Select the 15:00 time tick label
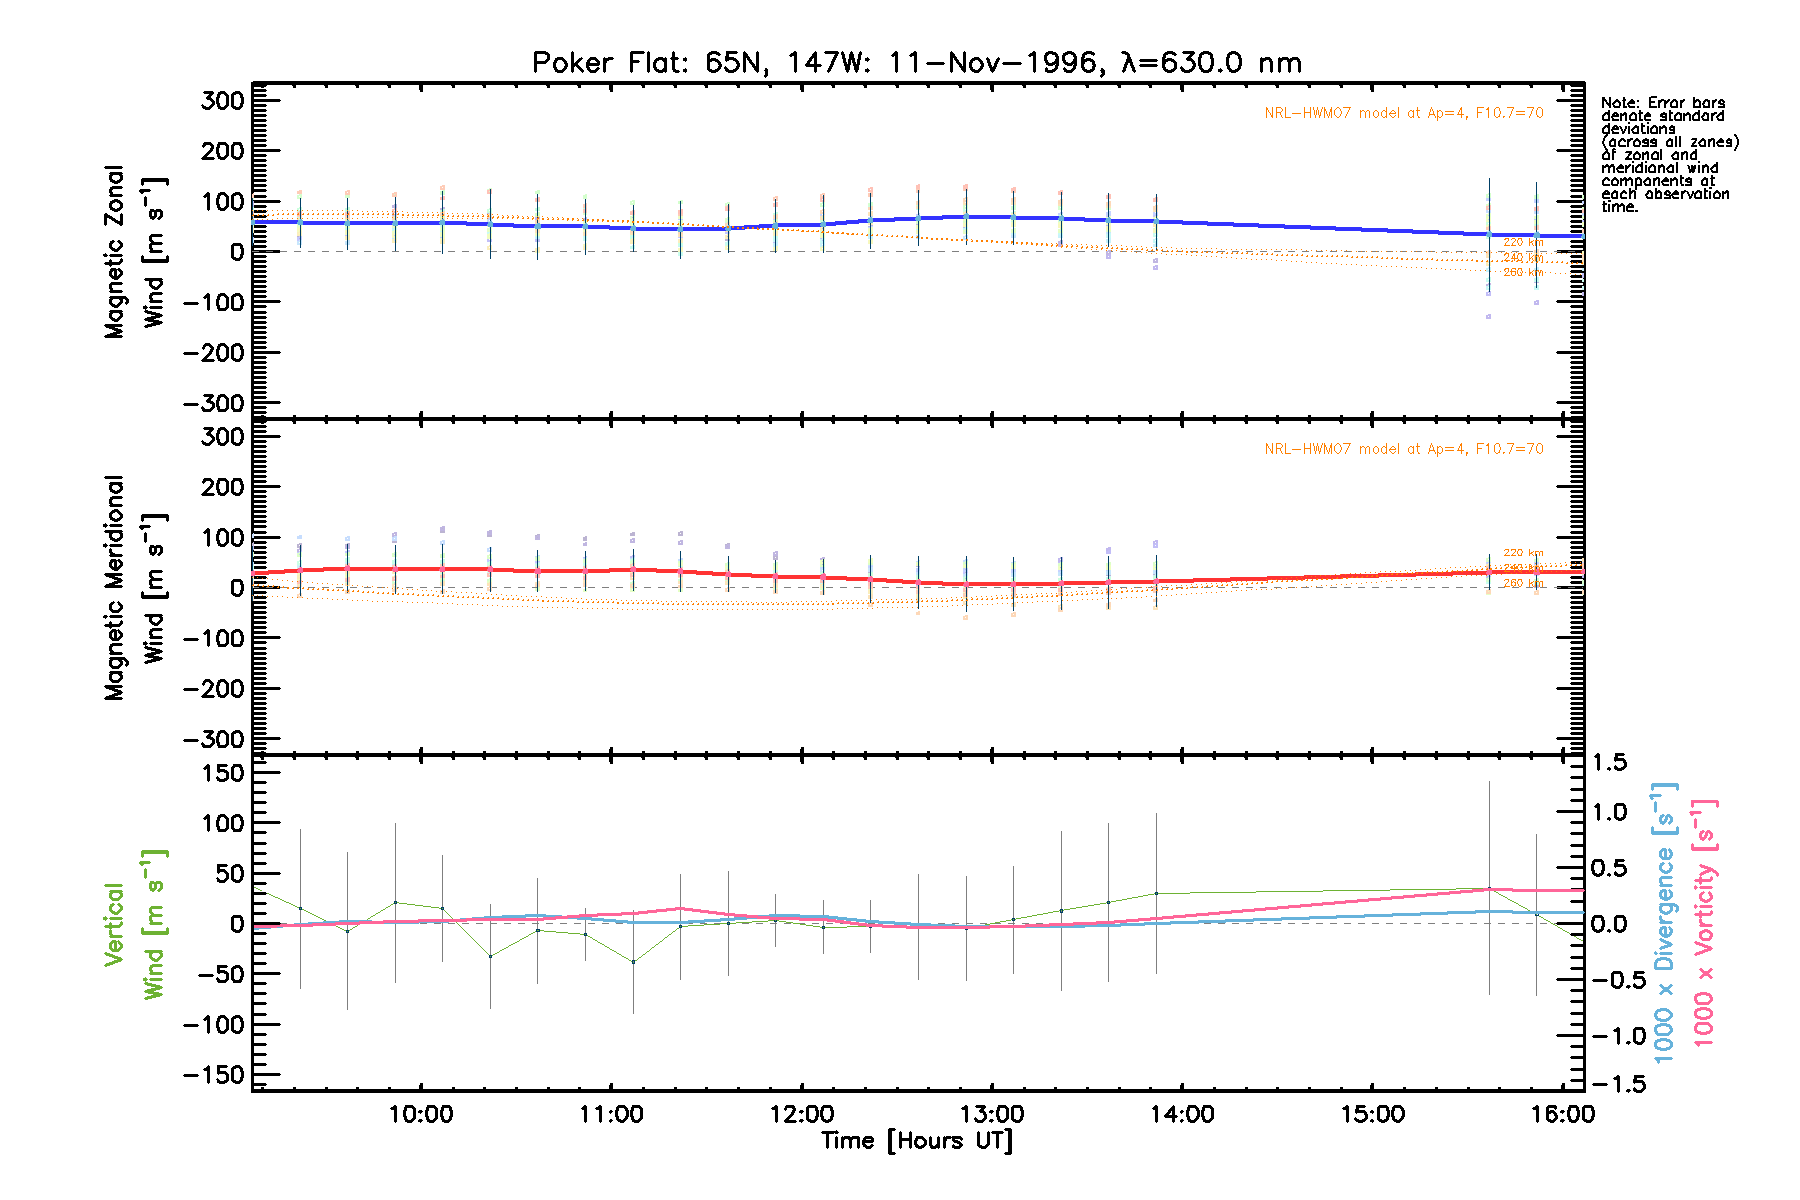Screen dimensions: 1800x1200 [x=1372, y=1115]
